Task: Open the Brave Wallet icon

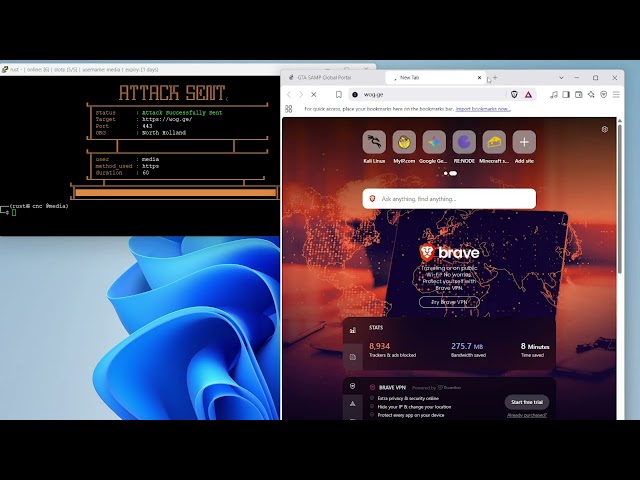Action: pyautogui.click(x=579, y=95)
